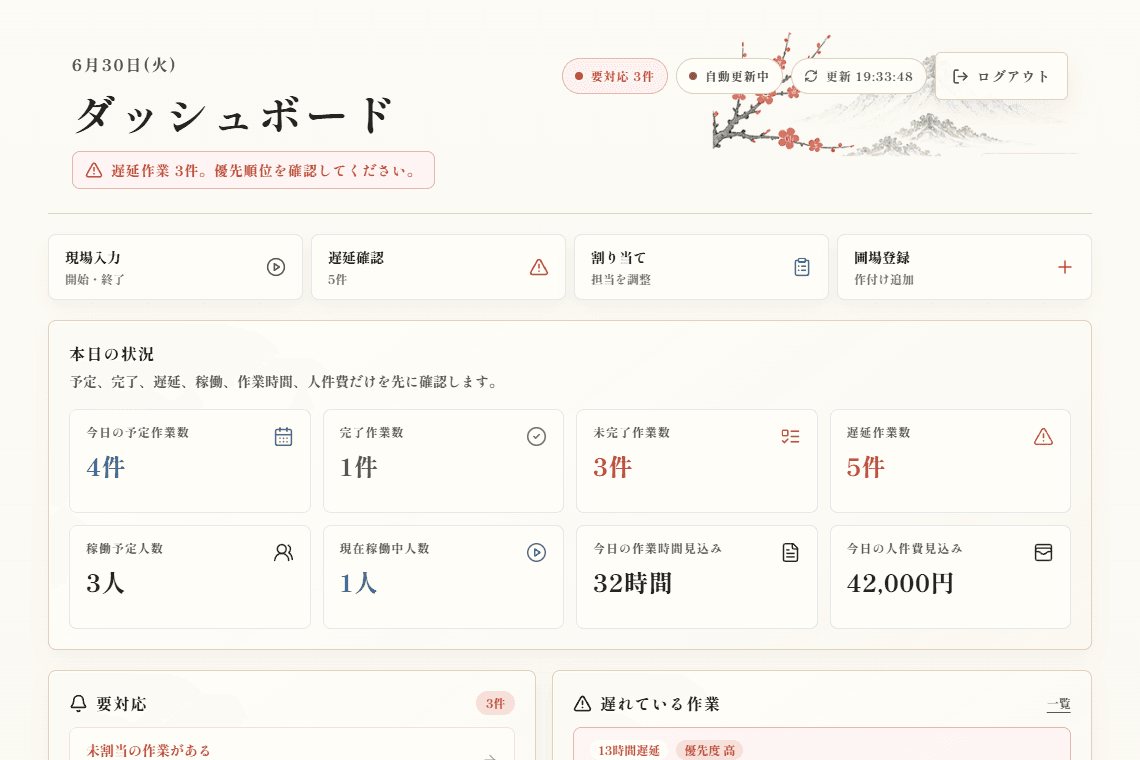Viewport: 1140px width, 760px height.
Task: Click the 13時間遅延 tag
Action: click(629, 751)
